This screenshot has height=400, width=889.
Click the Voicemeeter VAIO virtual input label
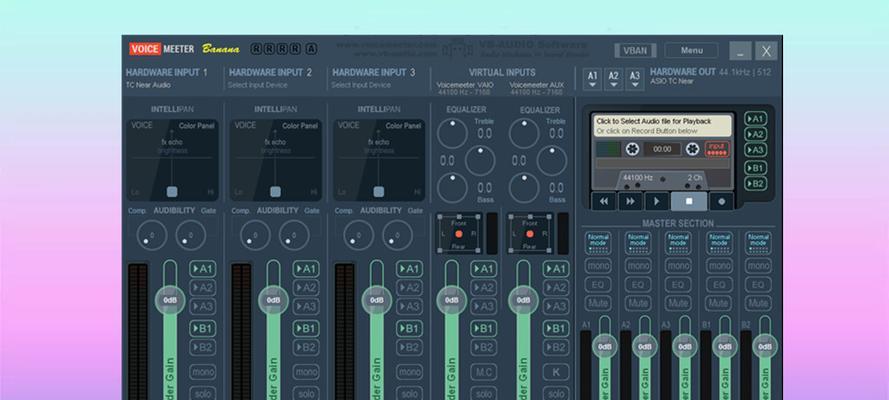click(465, 85)
